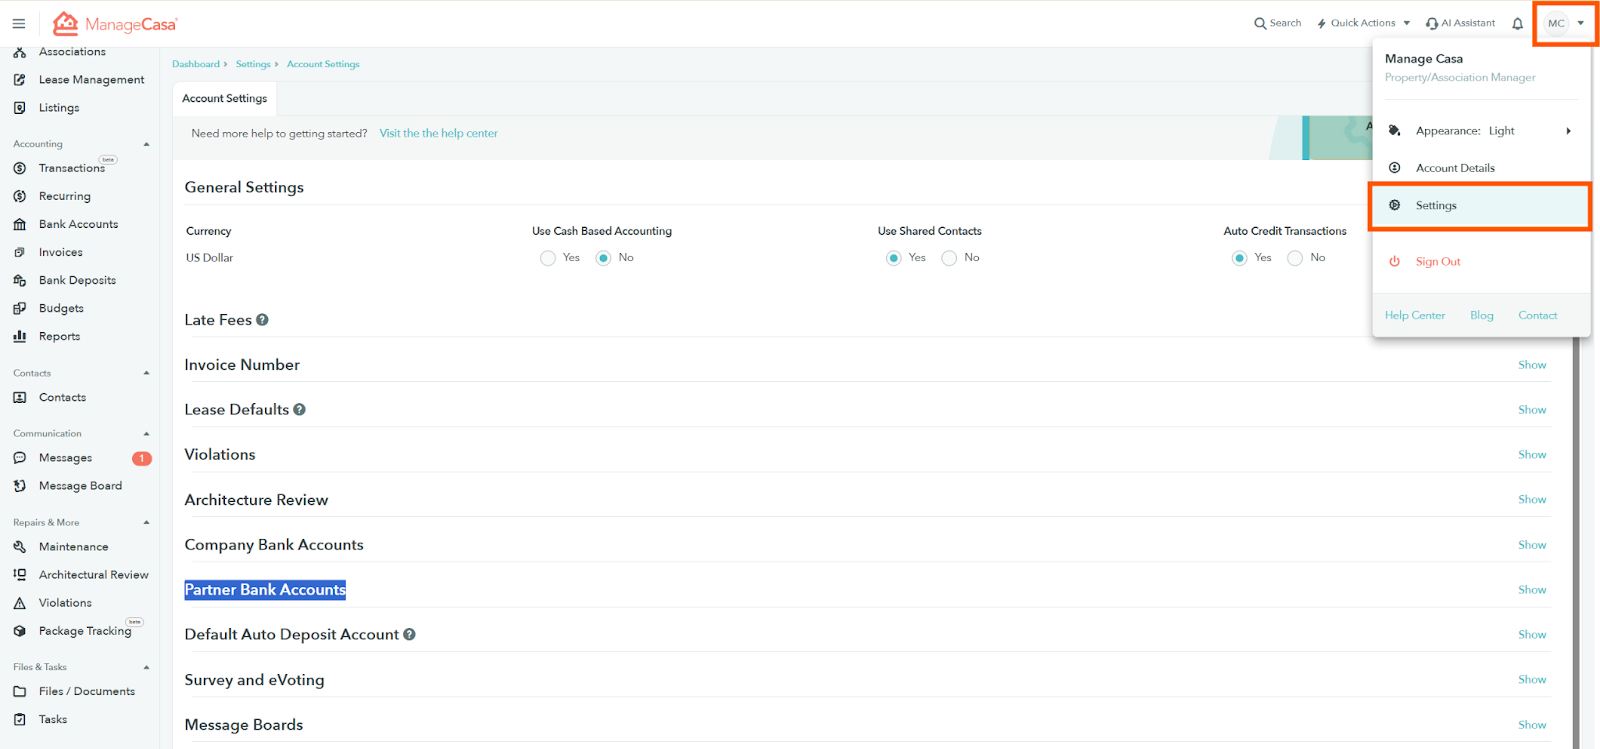Visit the help center link

coord(438,133)
